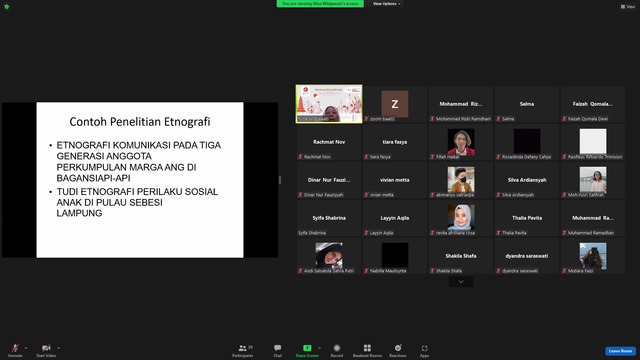Select the Salma participant tile

[527, 104]
